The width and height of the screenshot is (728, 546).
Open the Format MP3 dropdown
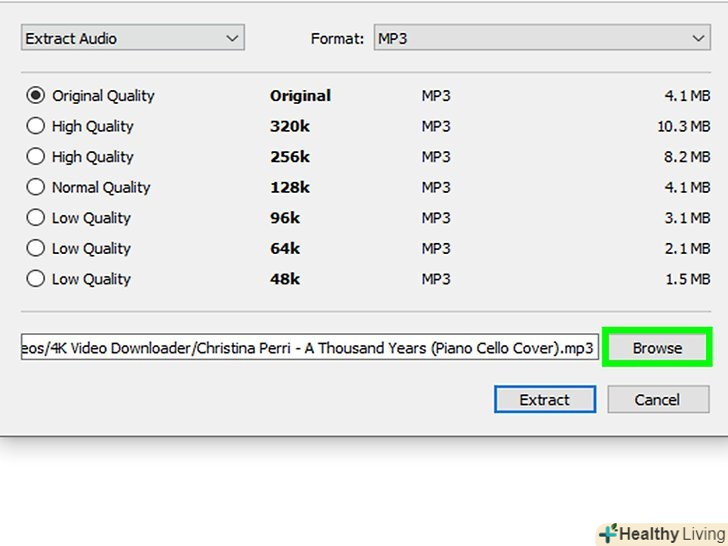[542, 38]
